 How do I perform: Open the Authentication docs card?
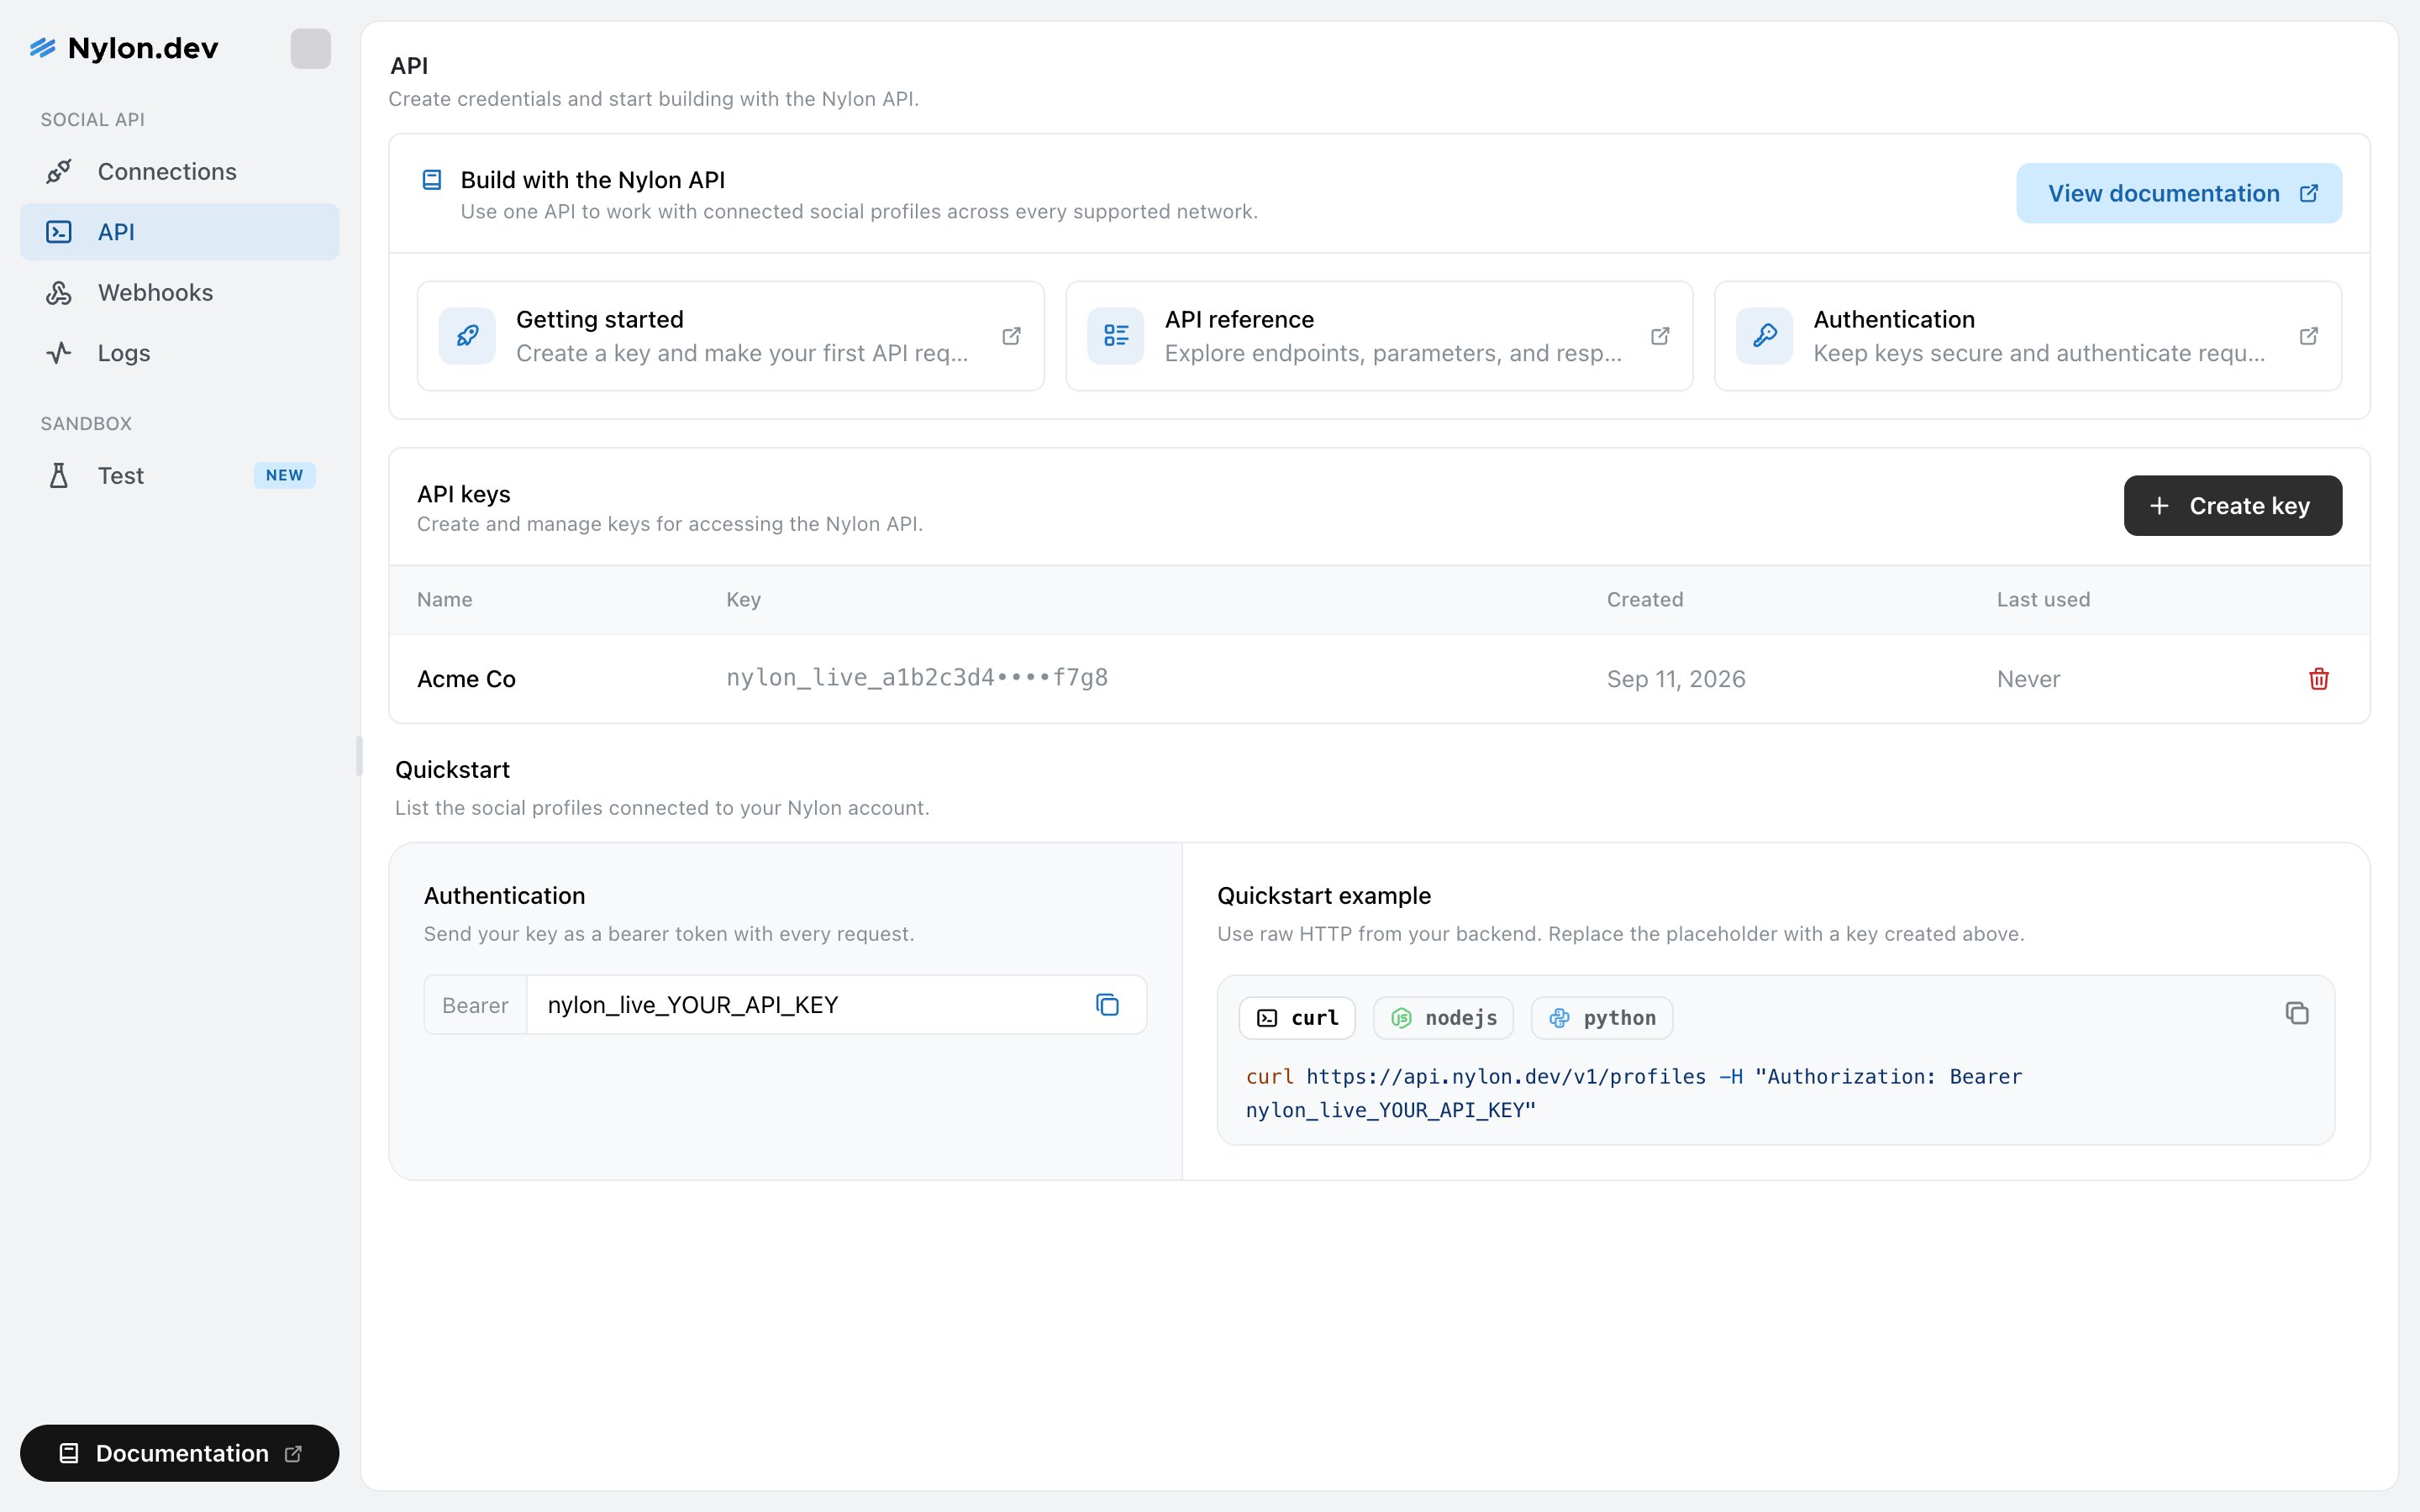pos(2028,336)
